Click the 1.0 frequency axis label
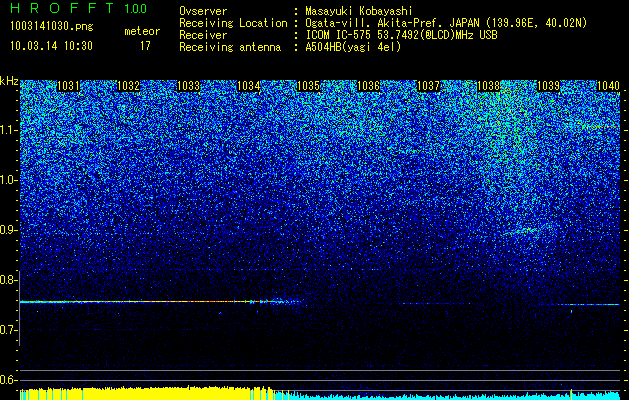This screenshot has width=629, height=400. [9, 180]
